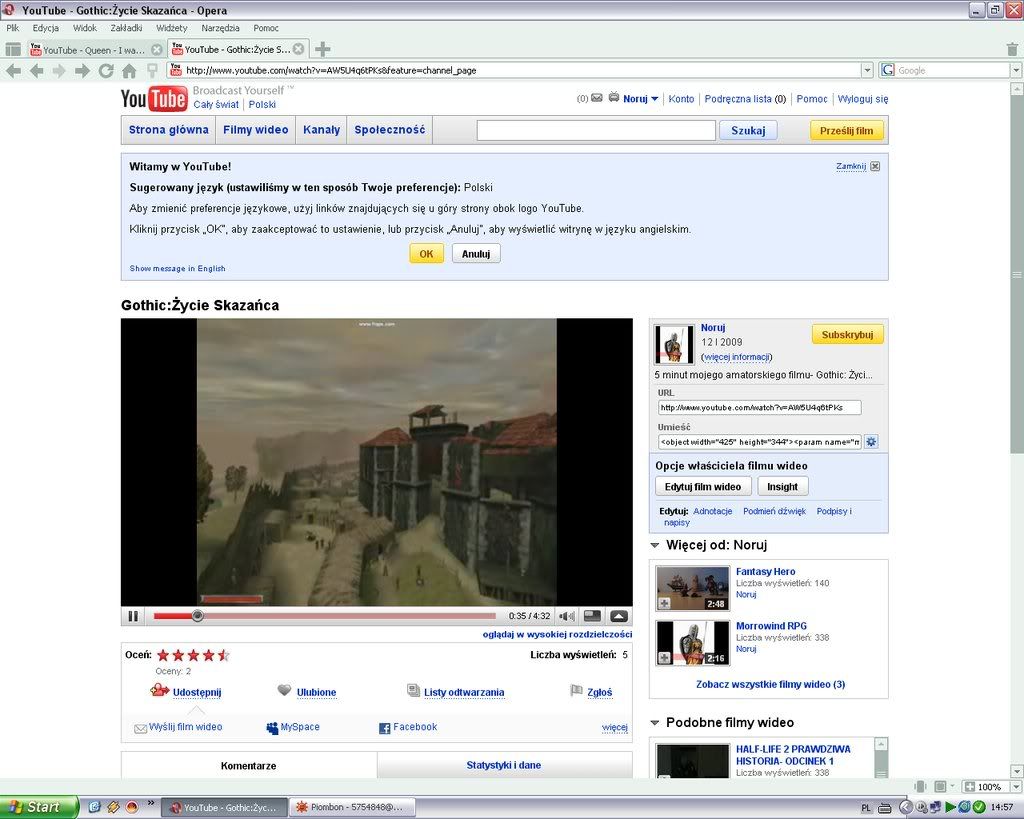This screenshot has height=819, width=1024.
Task: Rate the video with the first star
Action: [163, 655]
